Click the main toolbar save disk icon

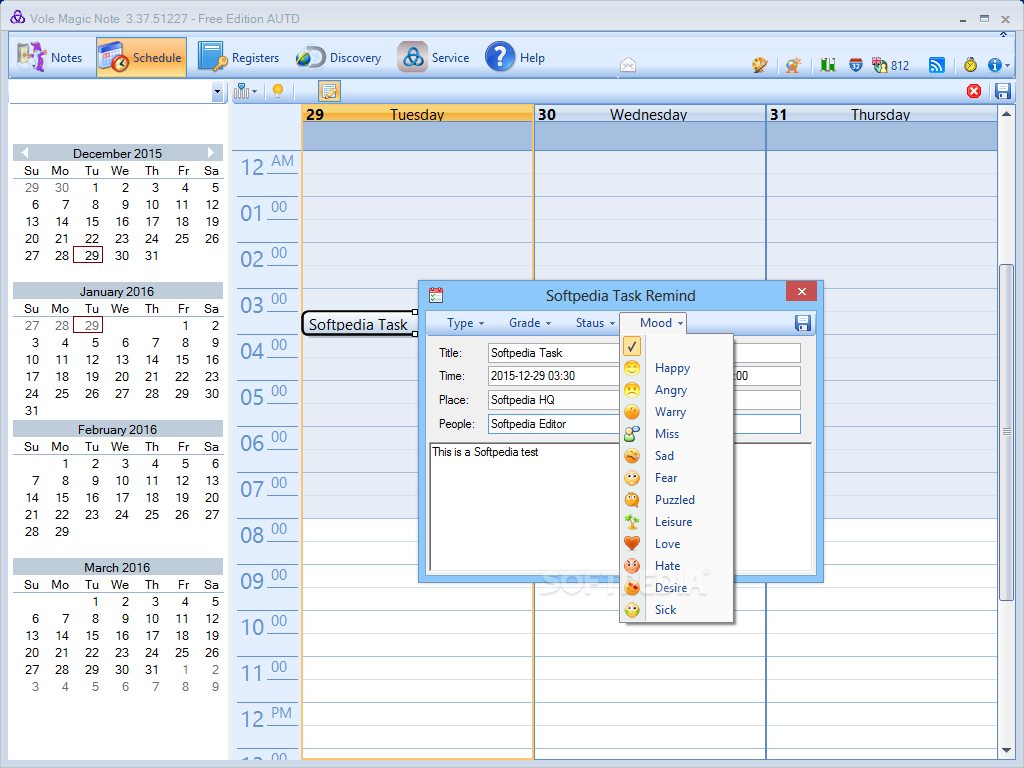pyautogui.click(x=1003, y=91)
